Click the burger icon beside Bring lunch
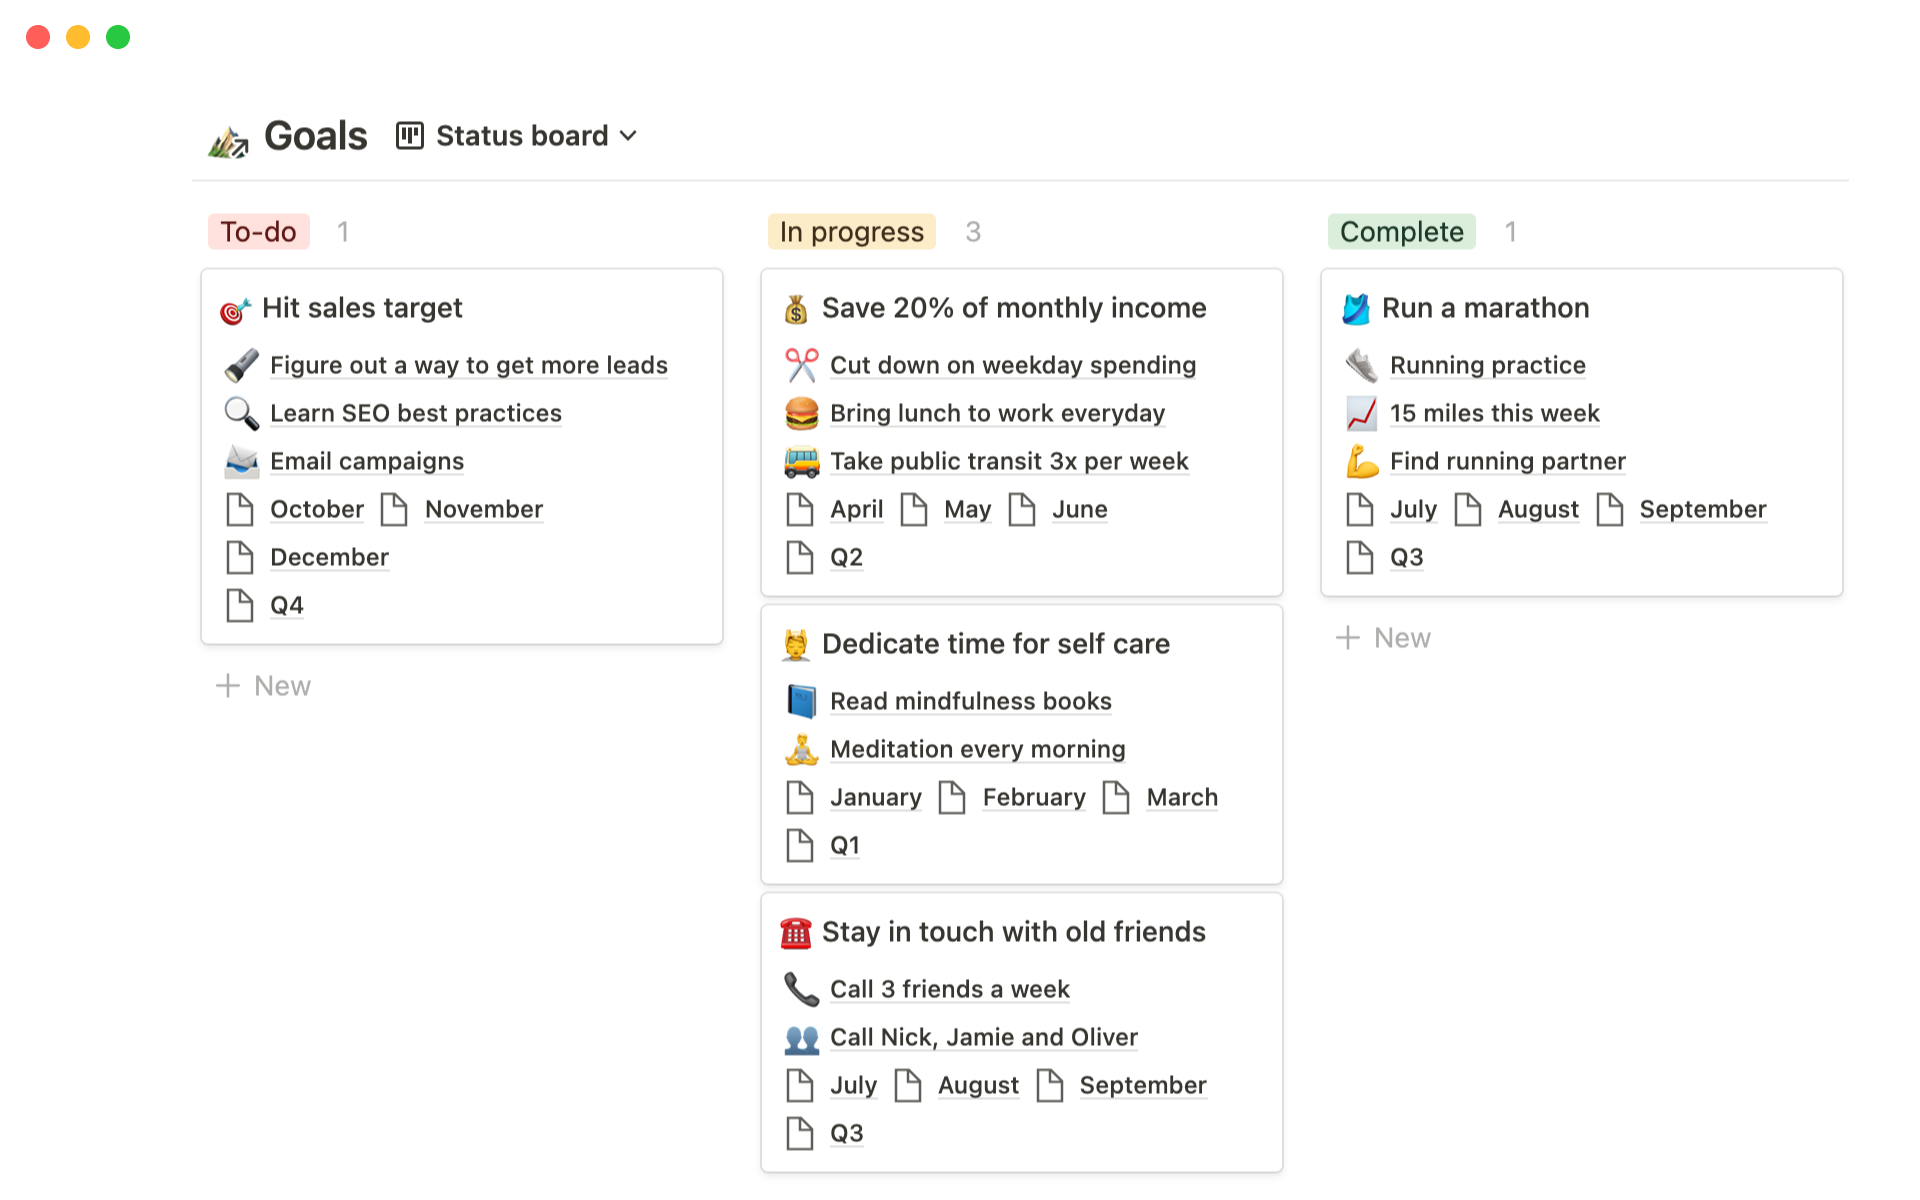 point(801,413)
